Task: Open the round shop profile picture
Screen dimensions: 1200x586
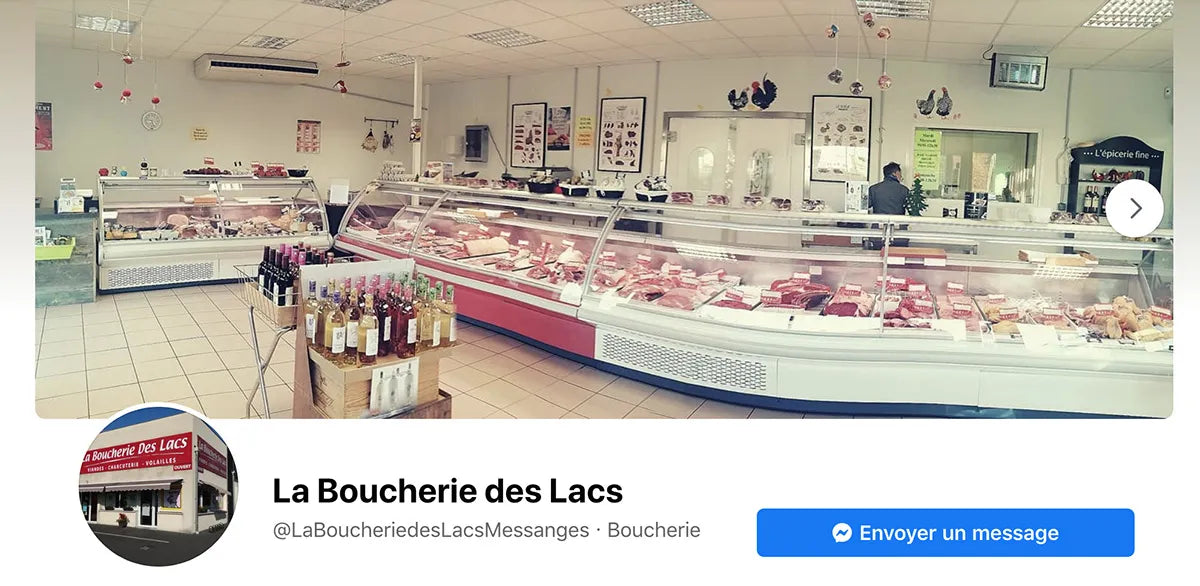Action: tap(158, 485)
